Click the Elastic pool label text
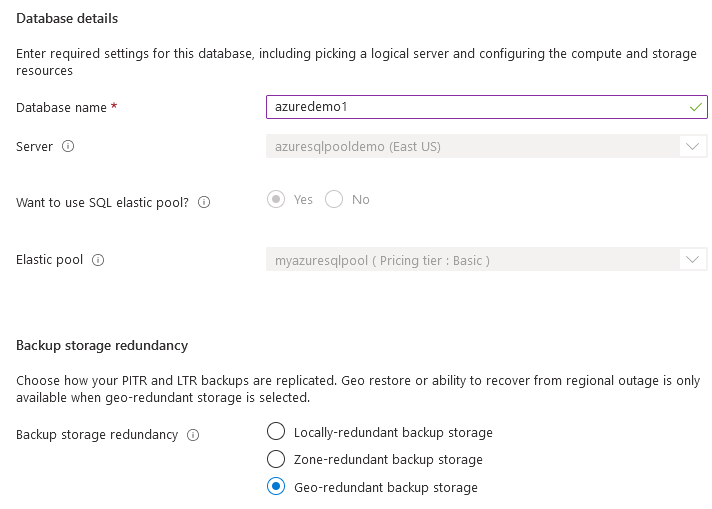The image size is (712, 509). (x=49, y=260)
